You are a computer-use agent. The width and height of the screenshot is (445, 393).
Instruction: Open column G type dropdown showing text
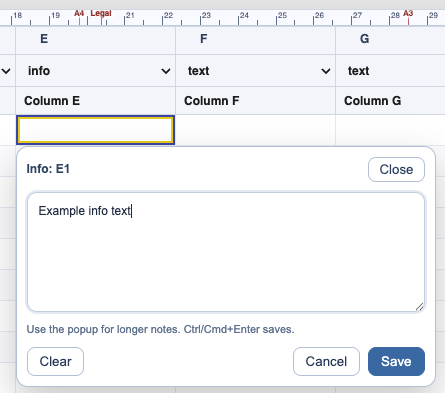coord(390,71)
